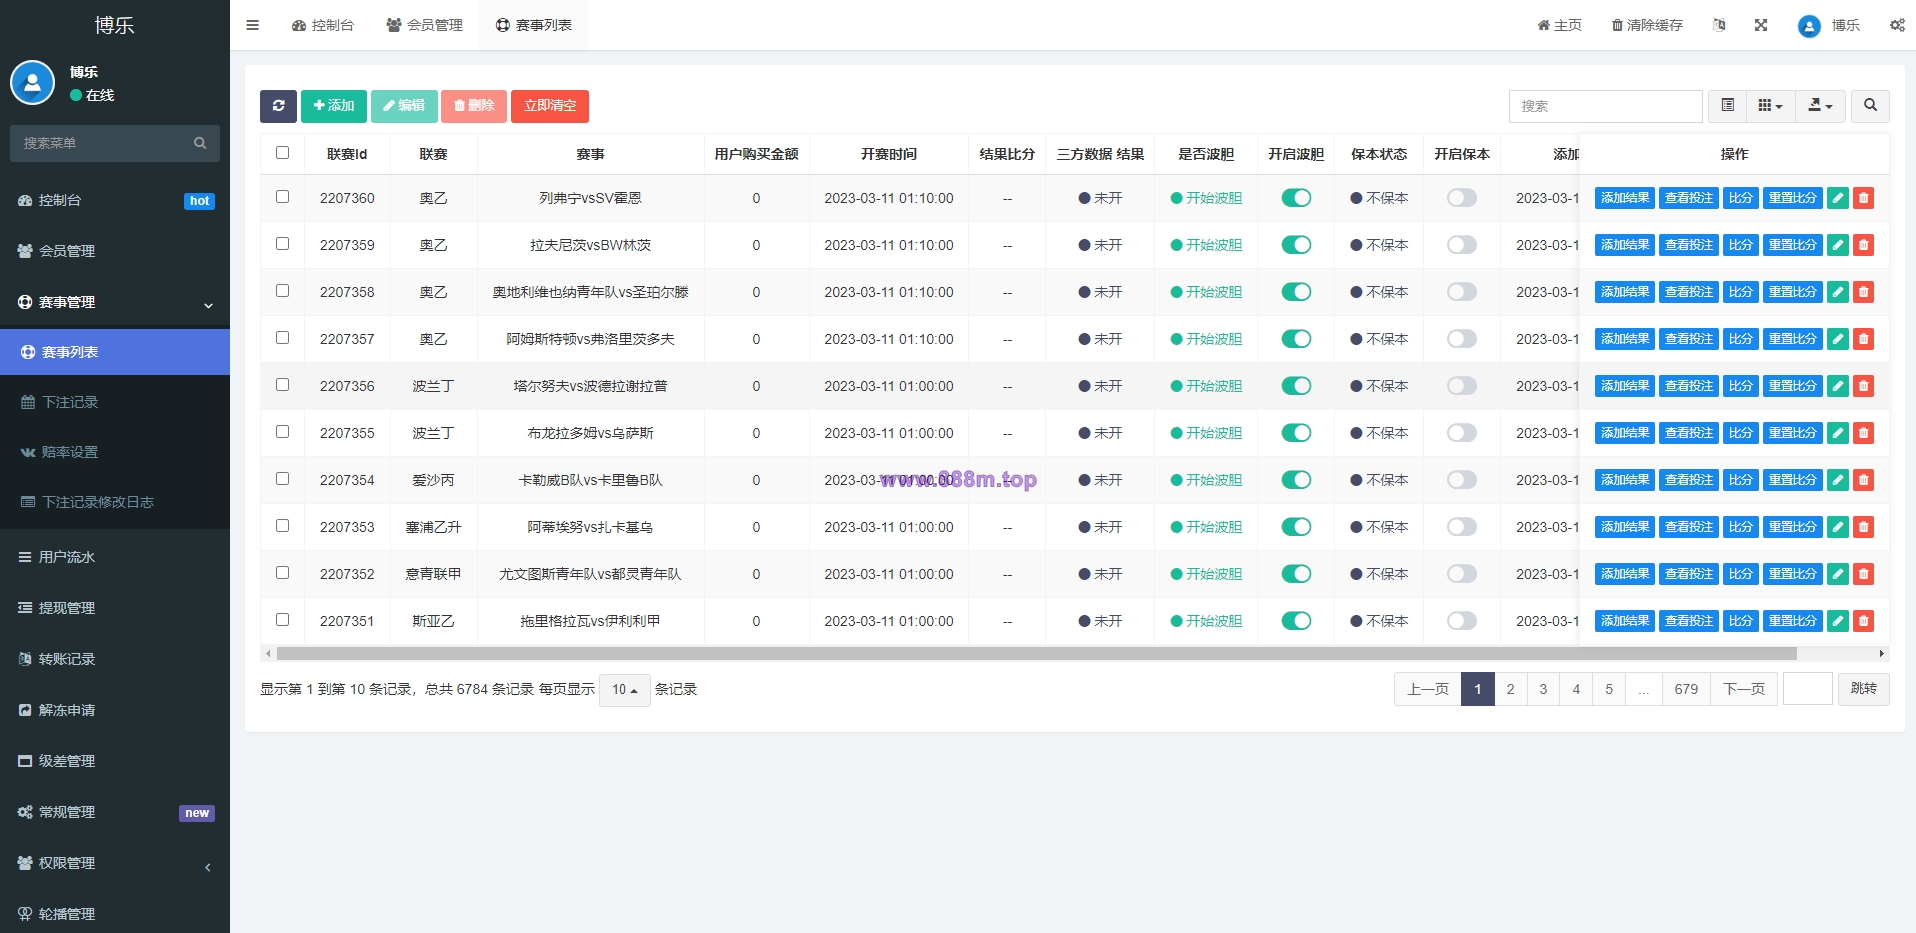Click the magnifier search button beside the table toolbar
Screen dimensions: 1916x933
(x=1870, y=106)
